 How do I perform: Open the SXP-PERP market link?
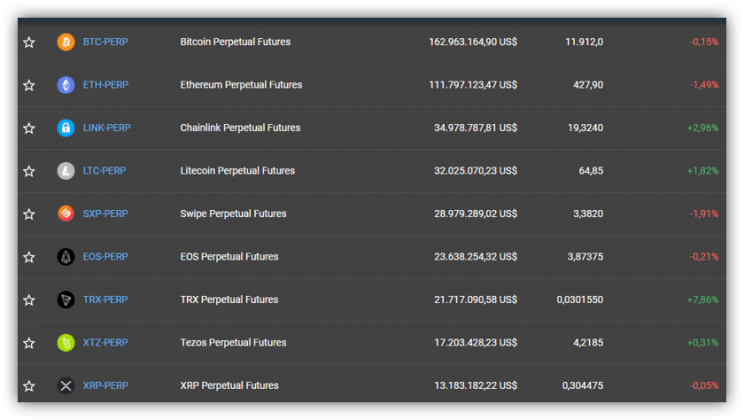(x=105, y=214)
